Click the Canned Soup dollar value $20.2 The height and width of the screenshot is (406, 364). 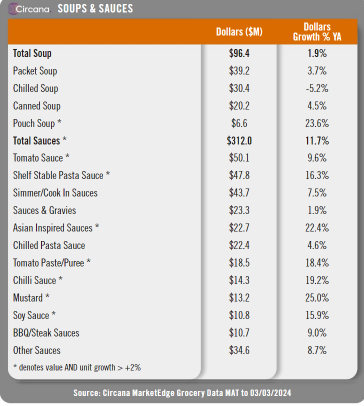(239, 106)
